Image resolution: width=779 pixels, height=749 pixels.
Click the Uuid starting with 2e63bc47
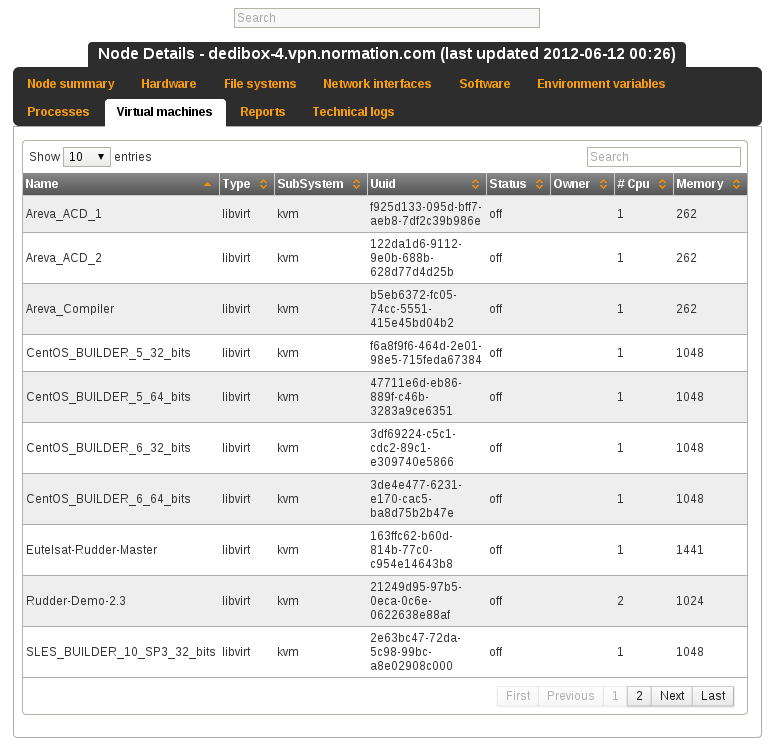(415, 652)
